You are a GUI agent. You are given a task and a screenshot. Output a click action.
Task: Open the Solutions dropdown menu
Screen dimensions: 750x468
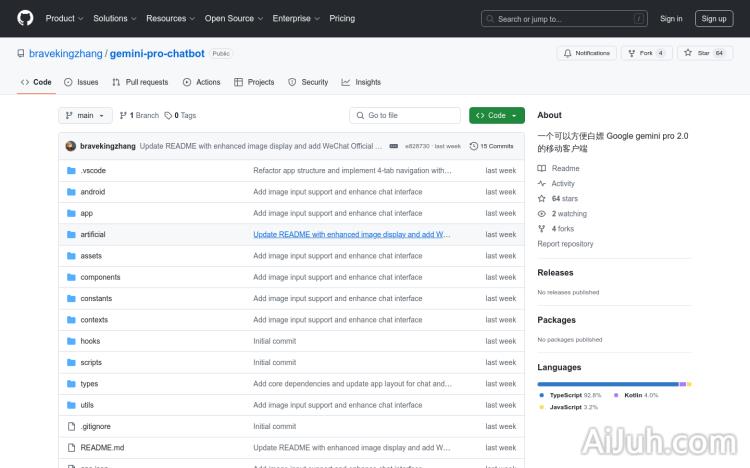pos(115,18)
